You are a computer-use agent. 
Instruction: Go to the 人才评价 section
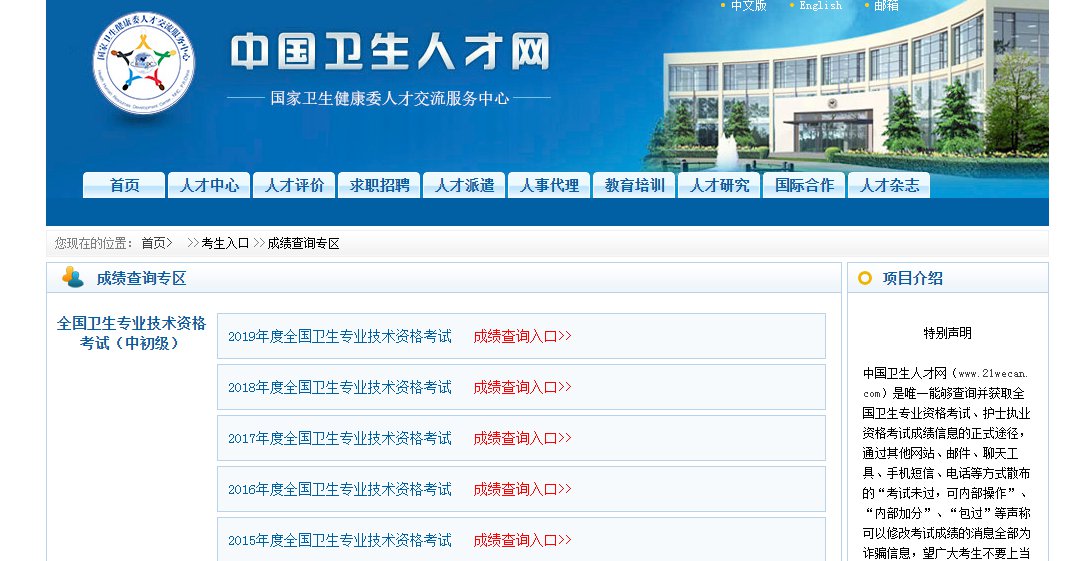(x=294, y=185)
